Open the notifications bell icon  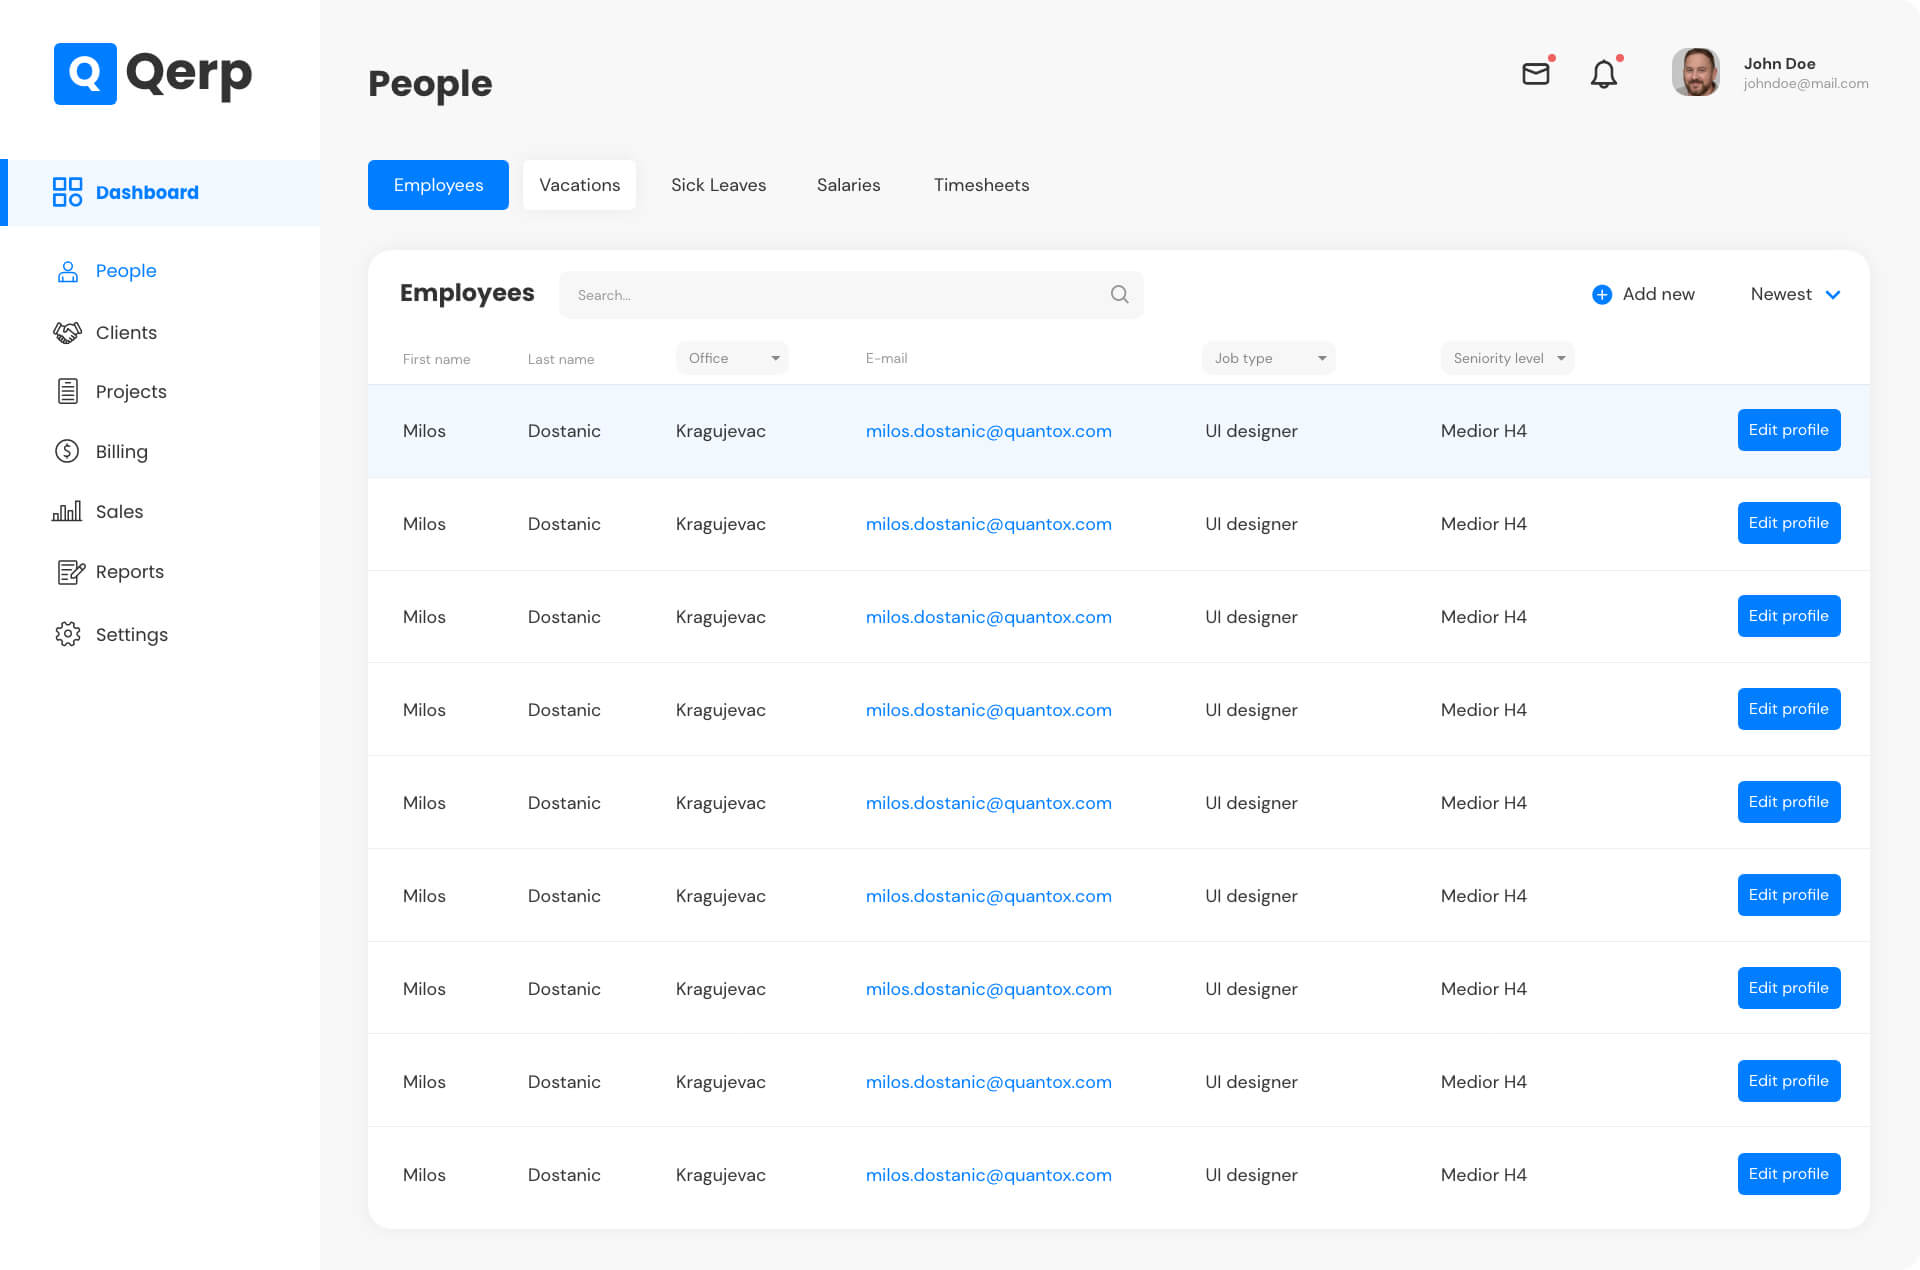[1603, 75]
